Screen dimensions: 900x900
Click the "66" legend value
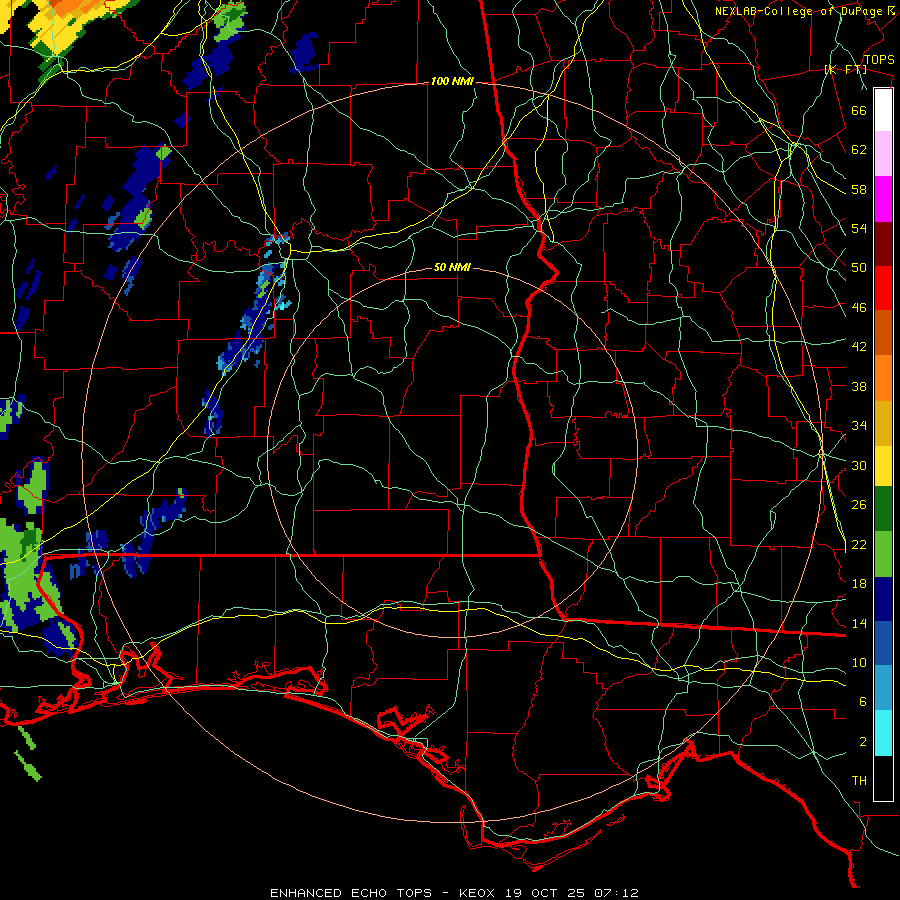pos(859,110)
